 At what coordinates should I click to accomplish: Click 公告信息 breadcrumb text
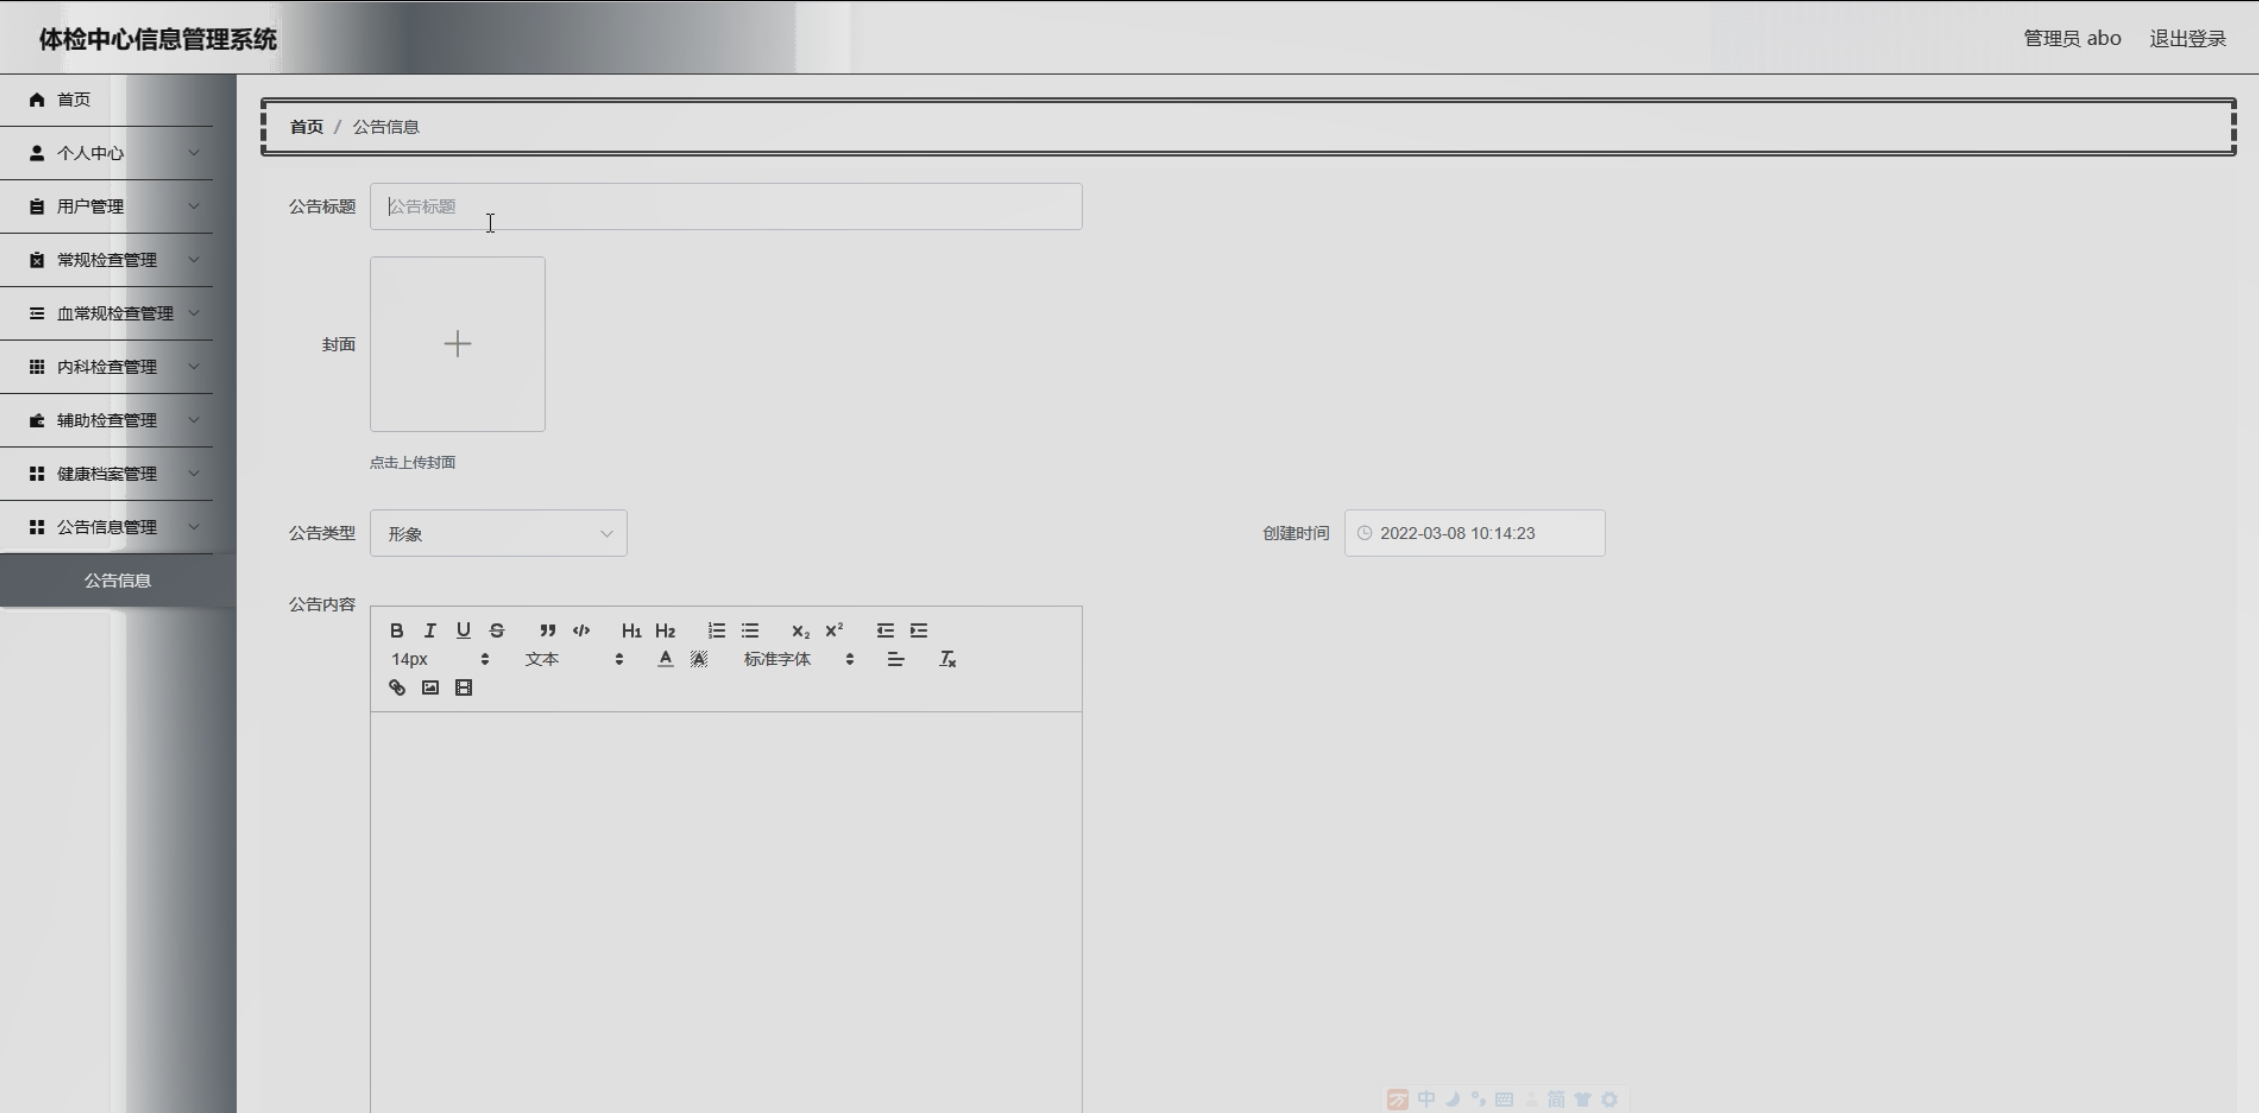[x=386, y=127]
